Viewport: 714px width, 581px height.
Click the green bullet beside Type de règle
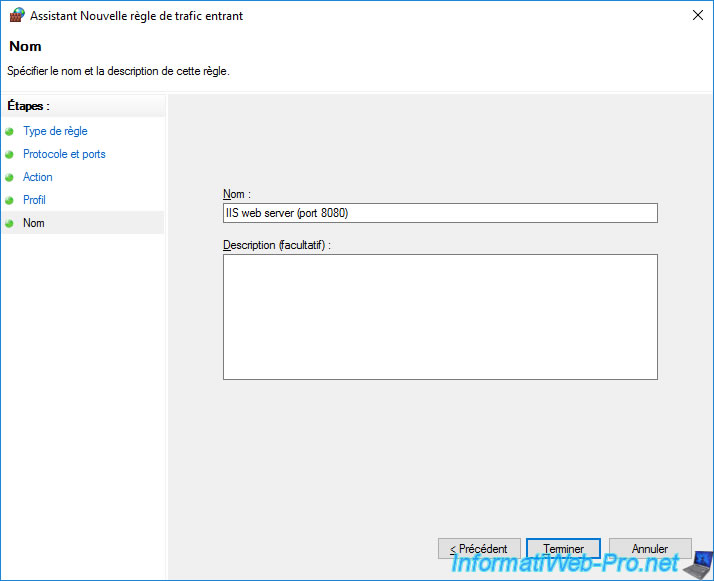coord(9,132)
